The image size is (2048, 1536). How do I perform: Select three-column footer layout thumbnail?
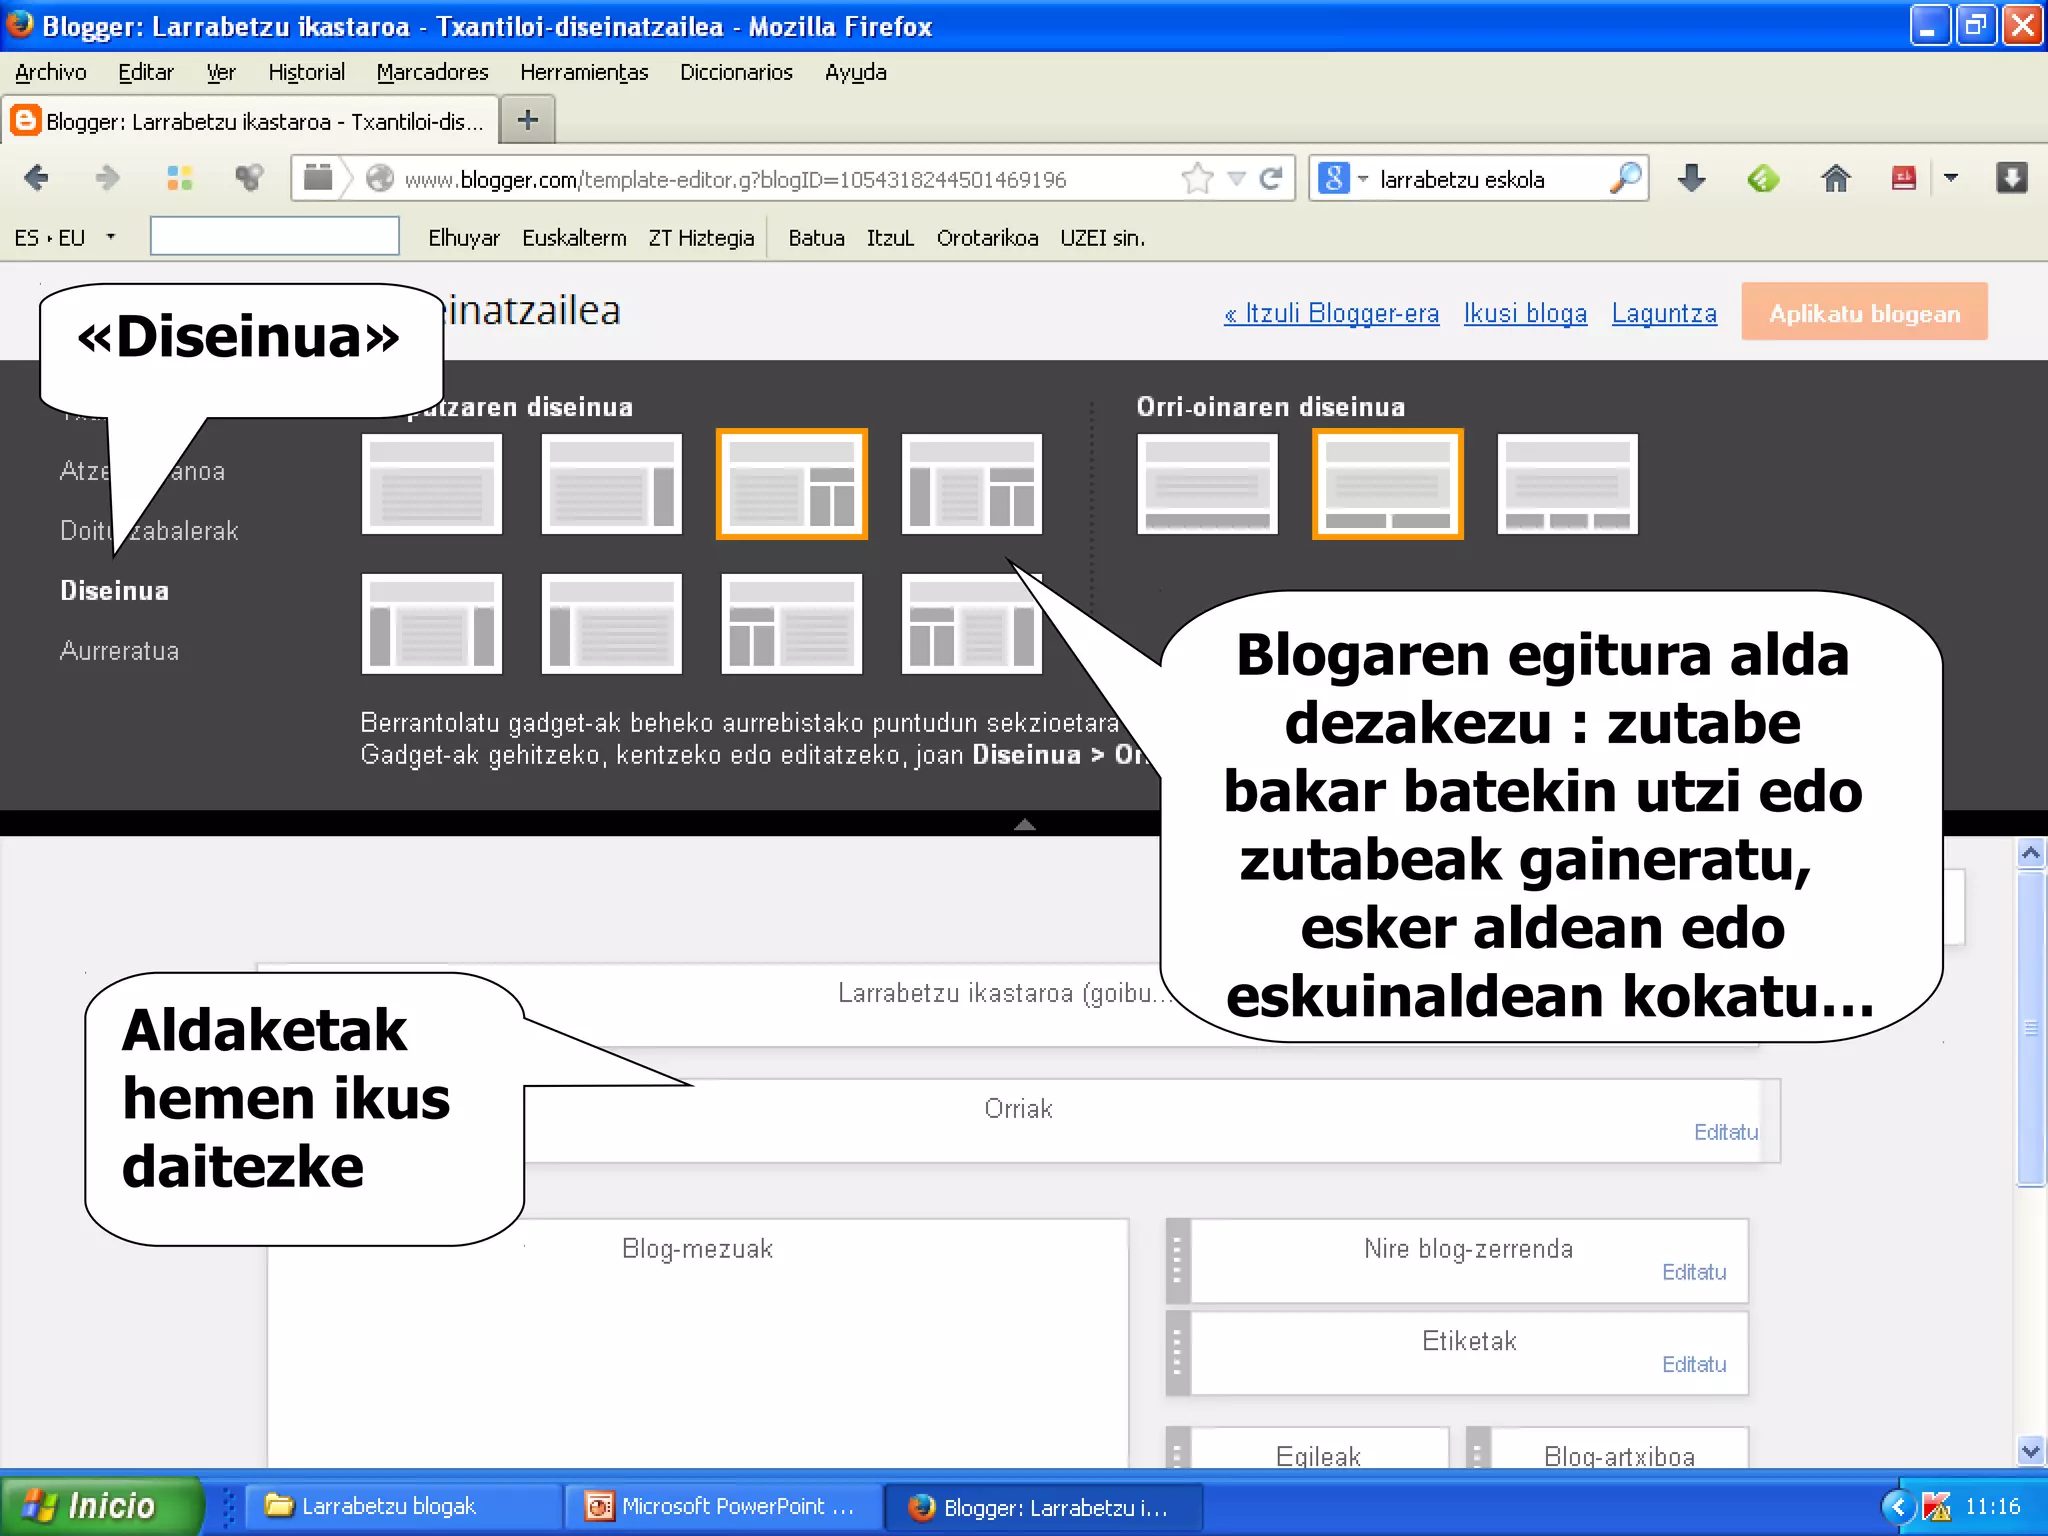coord(1568,484)
